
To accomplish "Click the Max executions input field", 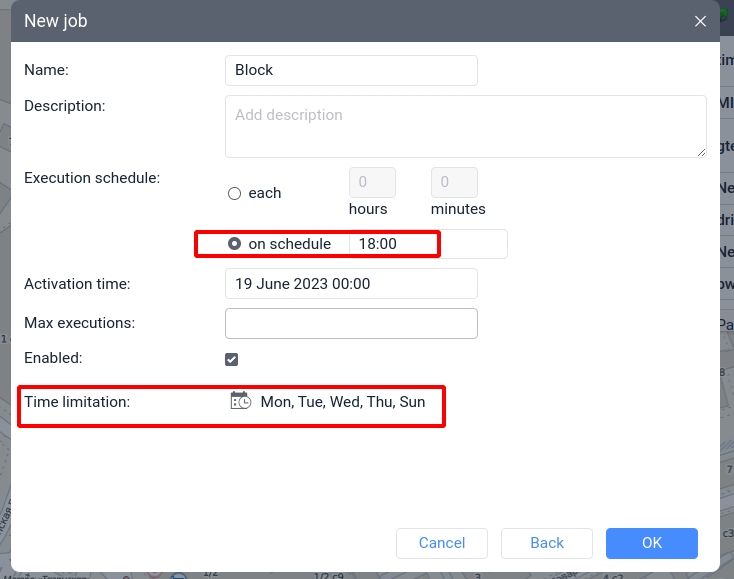I will coord(351,323).
